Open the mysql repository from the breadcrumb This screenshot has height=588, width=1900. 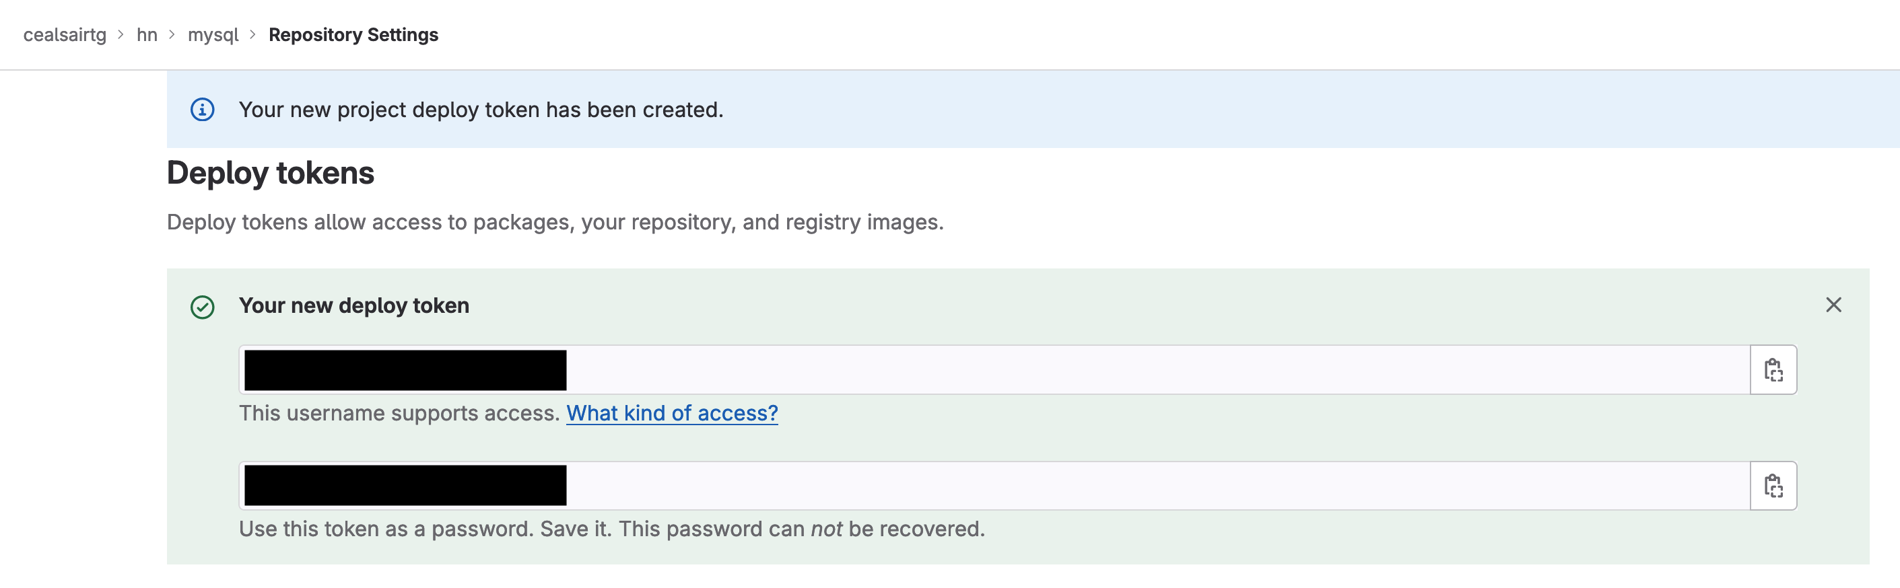(213, 34)
